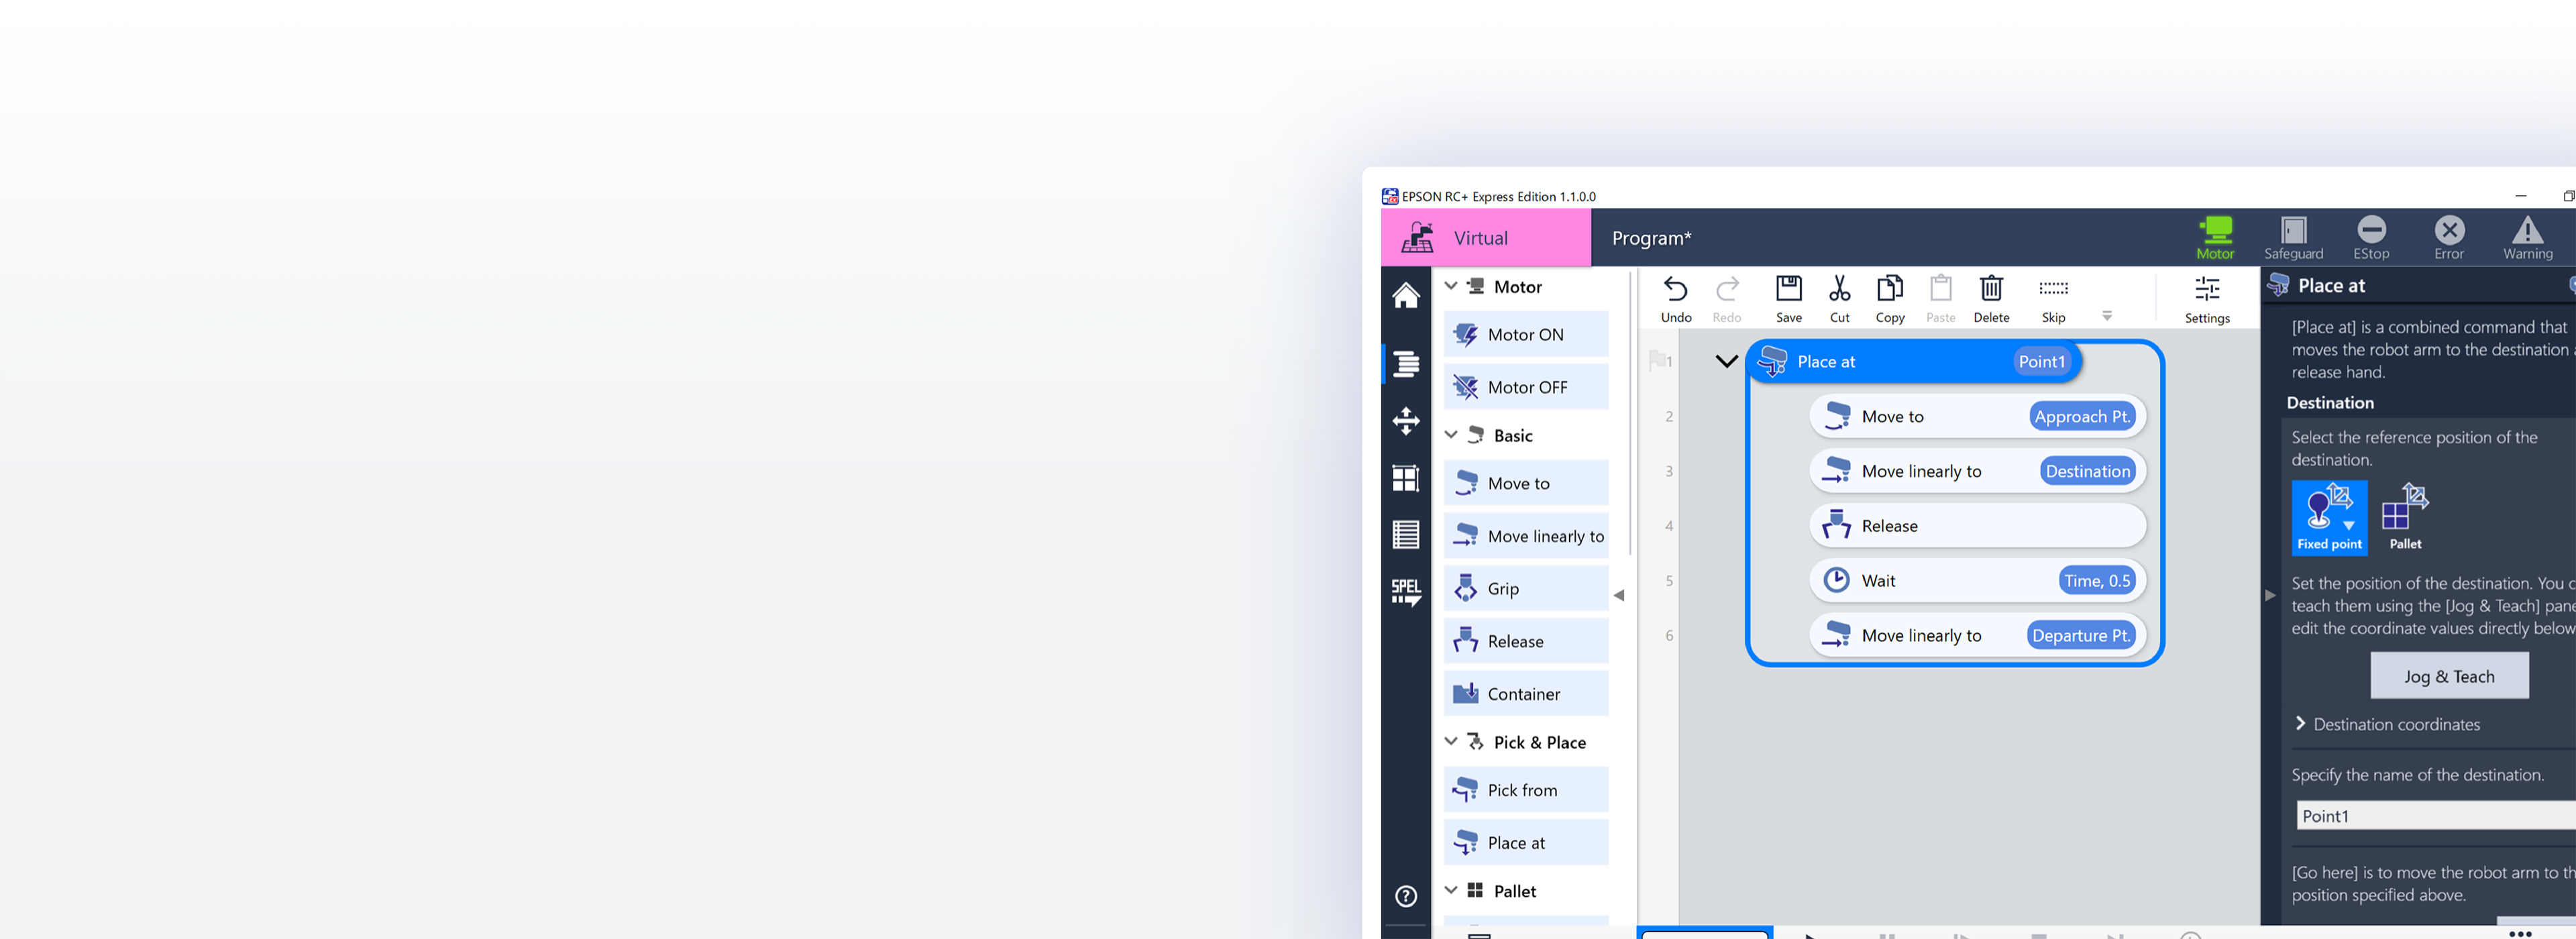This screenshot has width=2576, height=939.
Task: Click the Jog & Teach button
Action: coord(2448,676)
